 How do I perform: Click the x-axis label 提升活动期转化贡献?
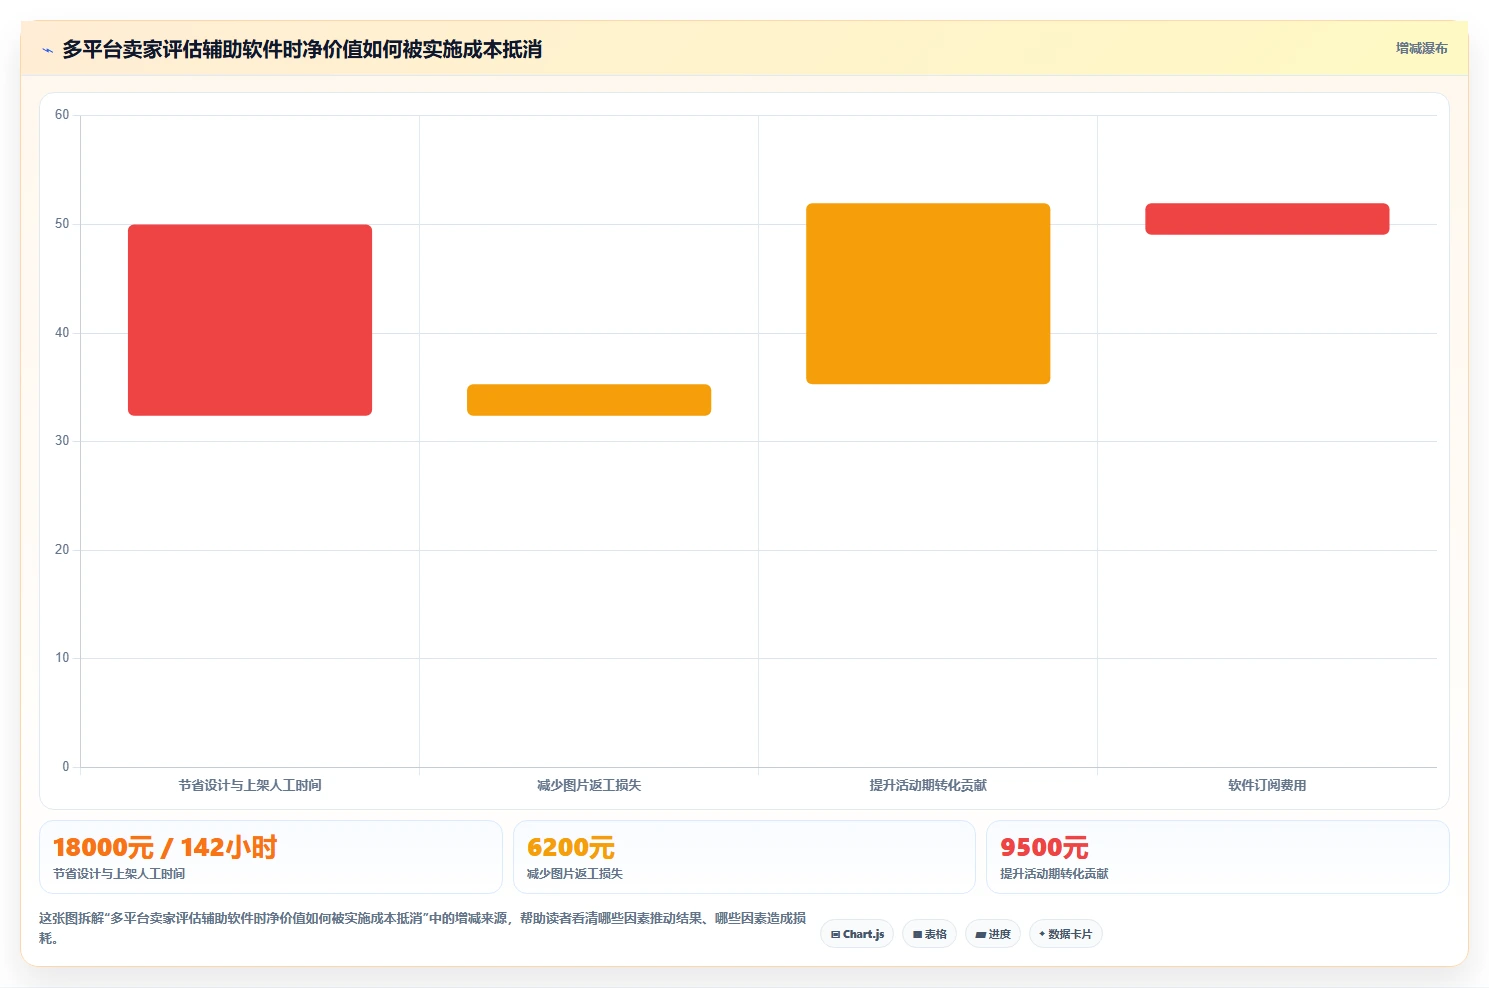(x=928, y=785)
